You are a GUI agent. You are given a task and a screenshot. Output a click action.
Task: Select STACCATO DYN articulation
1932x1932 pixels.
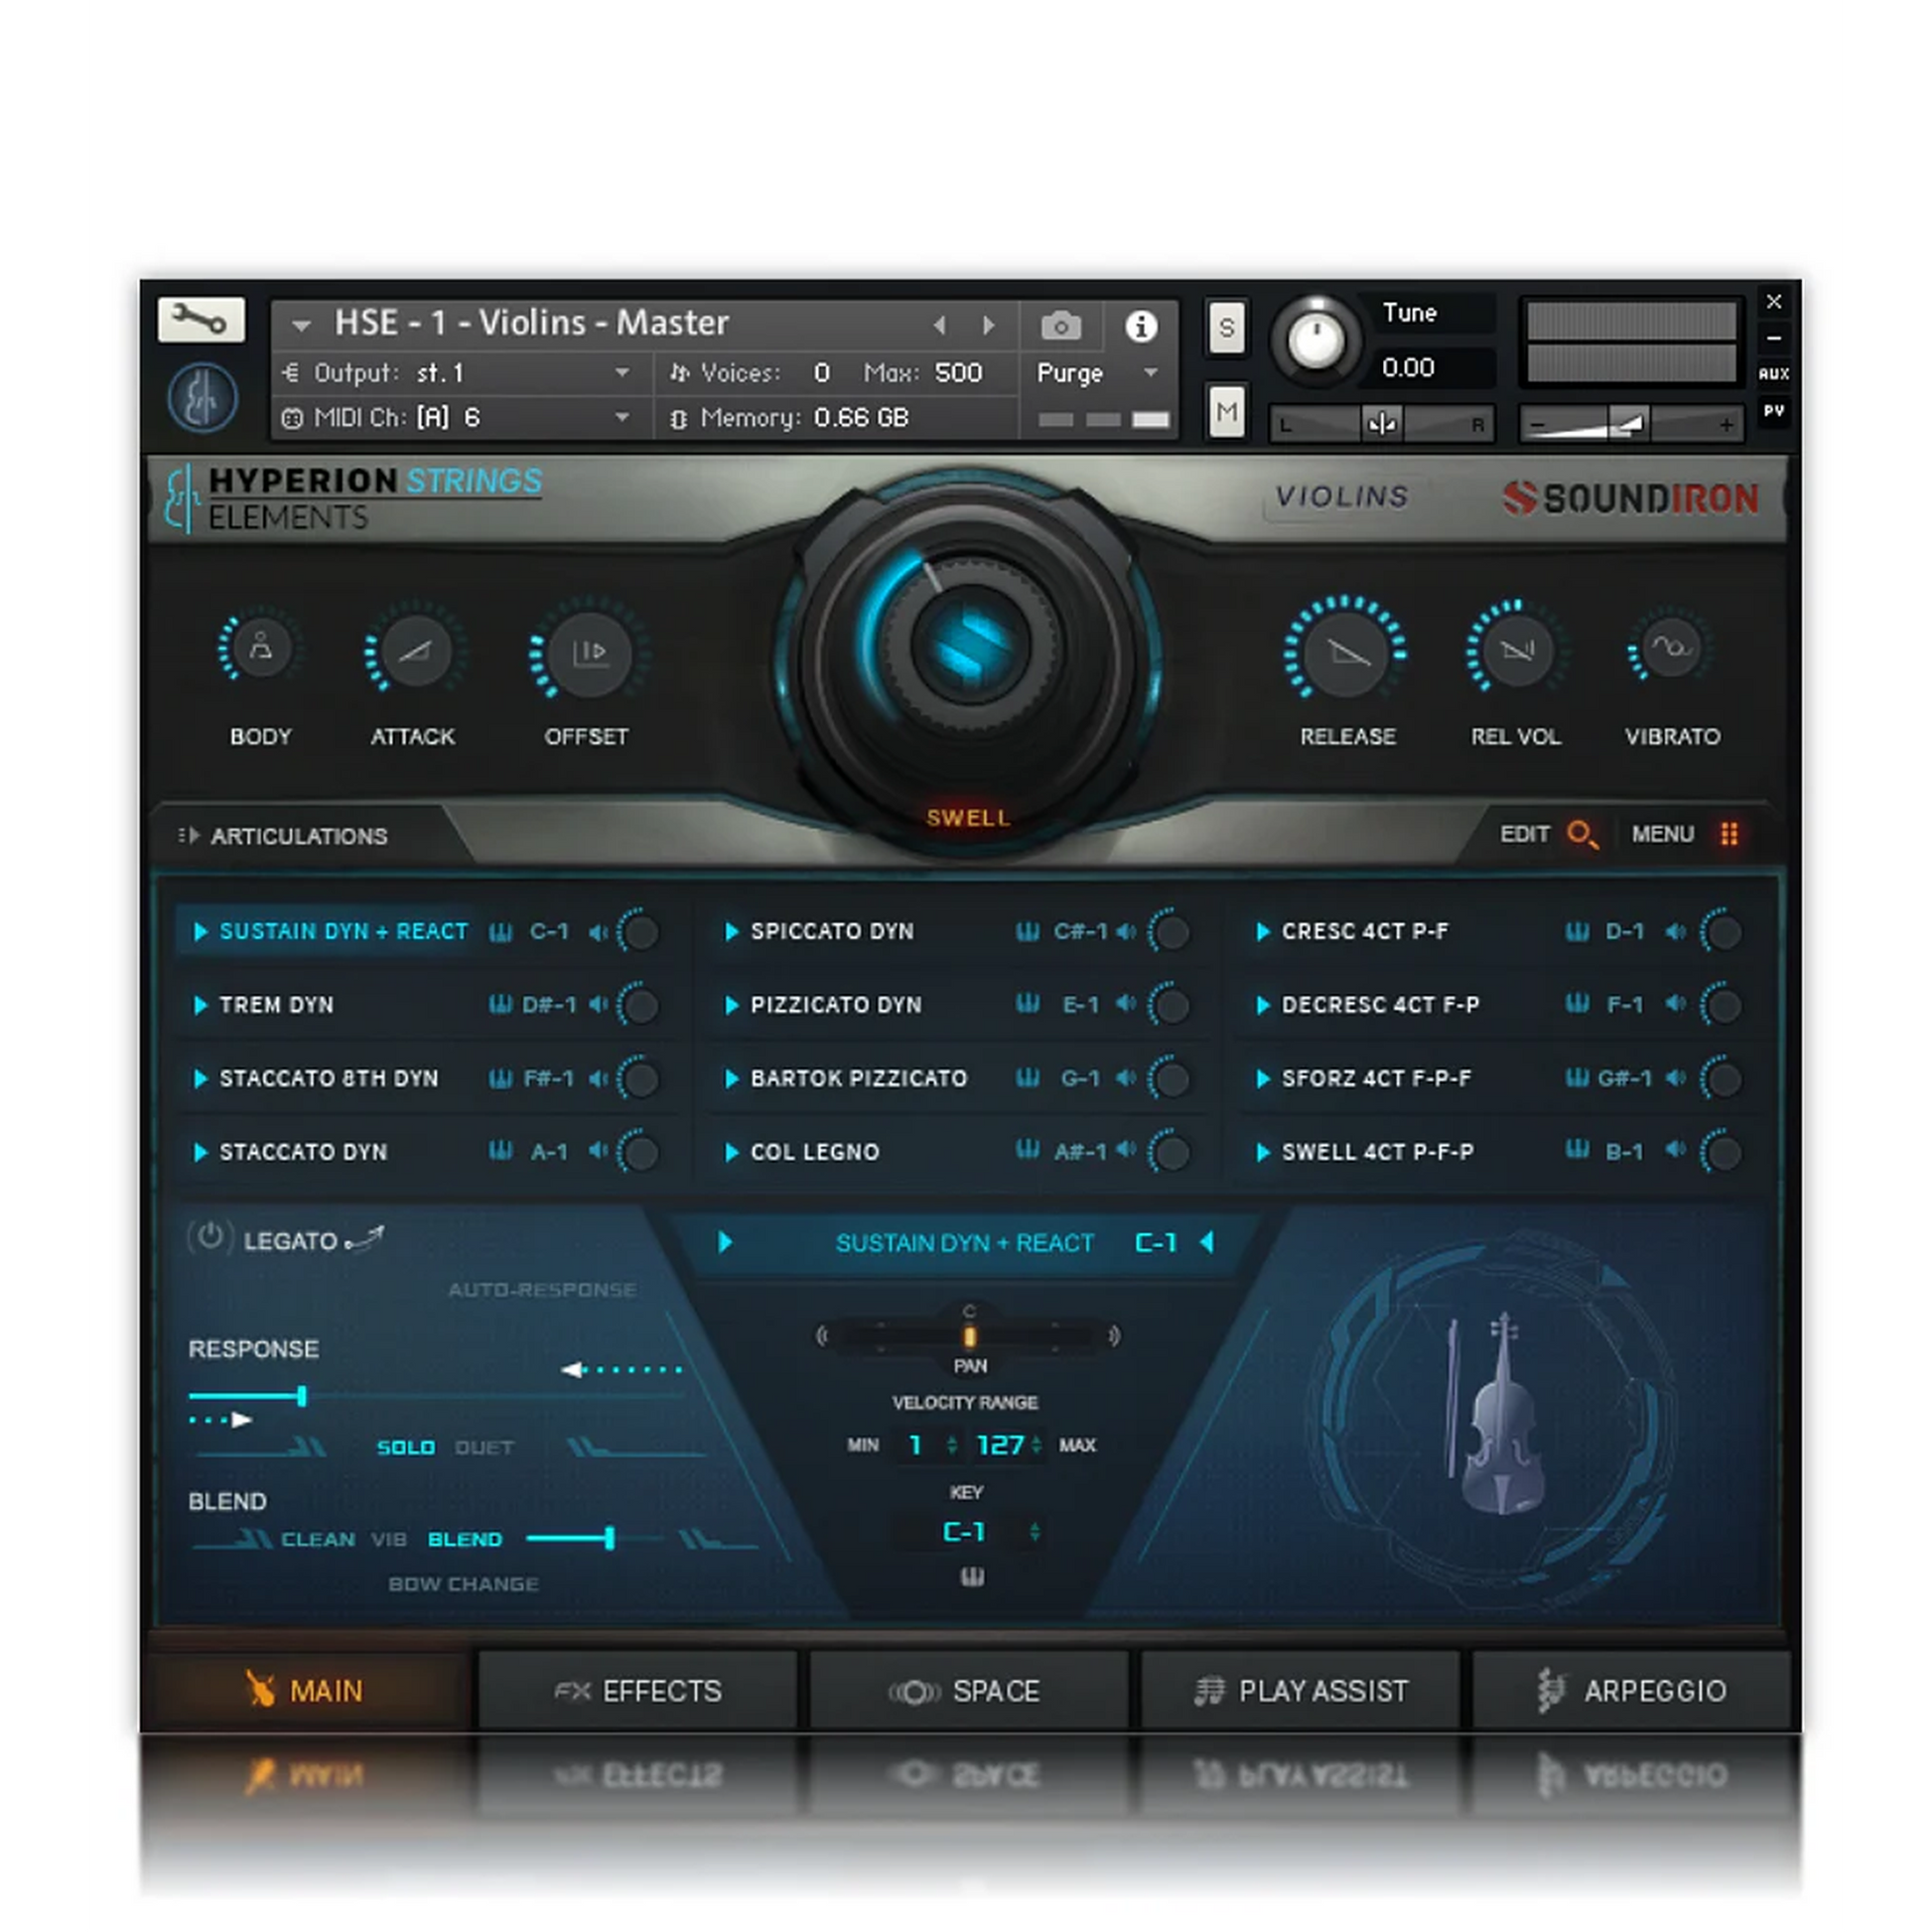tap(303, 1152)
